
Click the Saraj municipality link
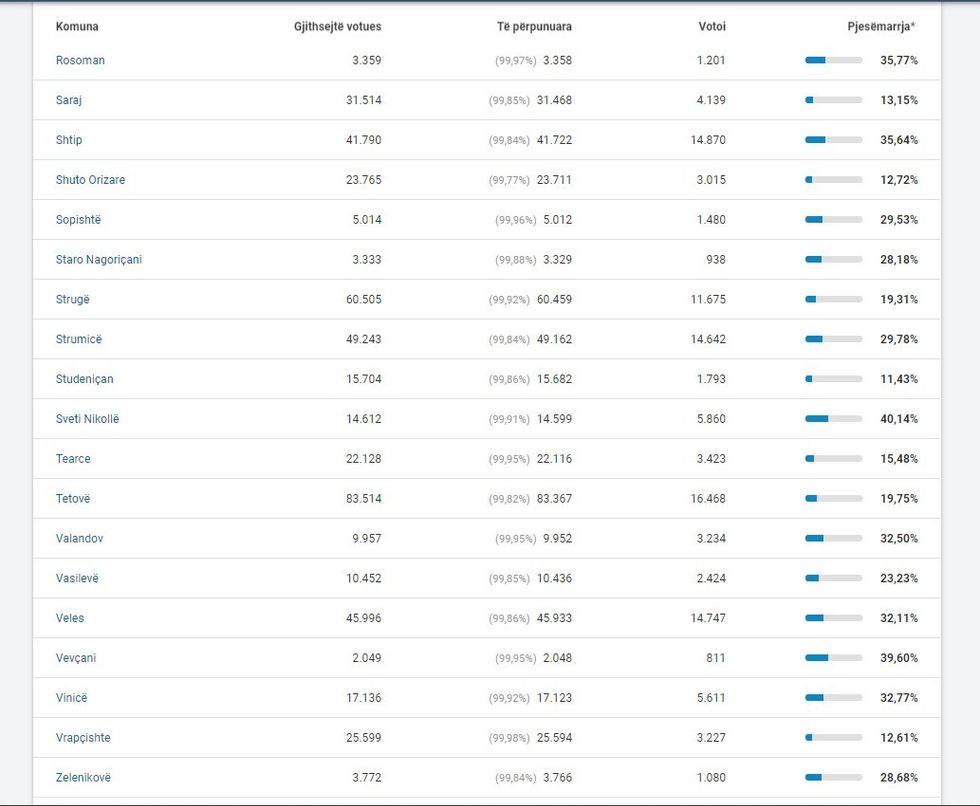[x=68, y=100]
